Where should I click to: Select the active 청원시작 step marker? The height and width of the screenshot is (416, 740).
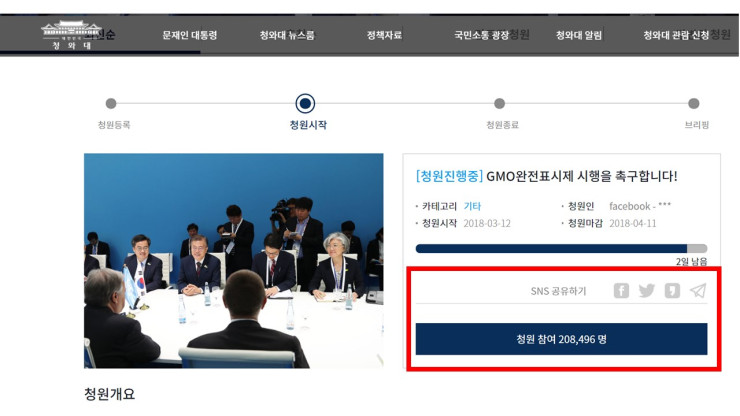click(x=305, y=103)
